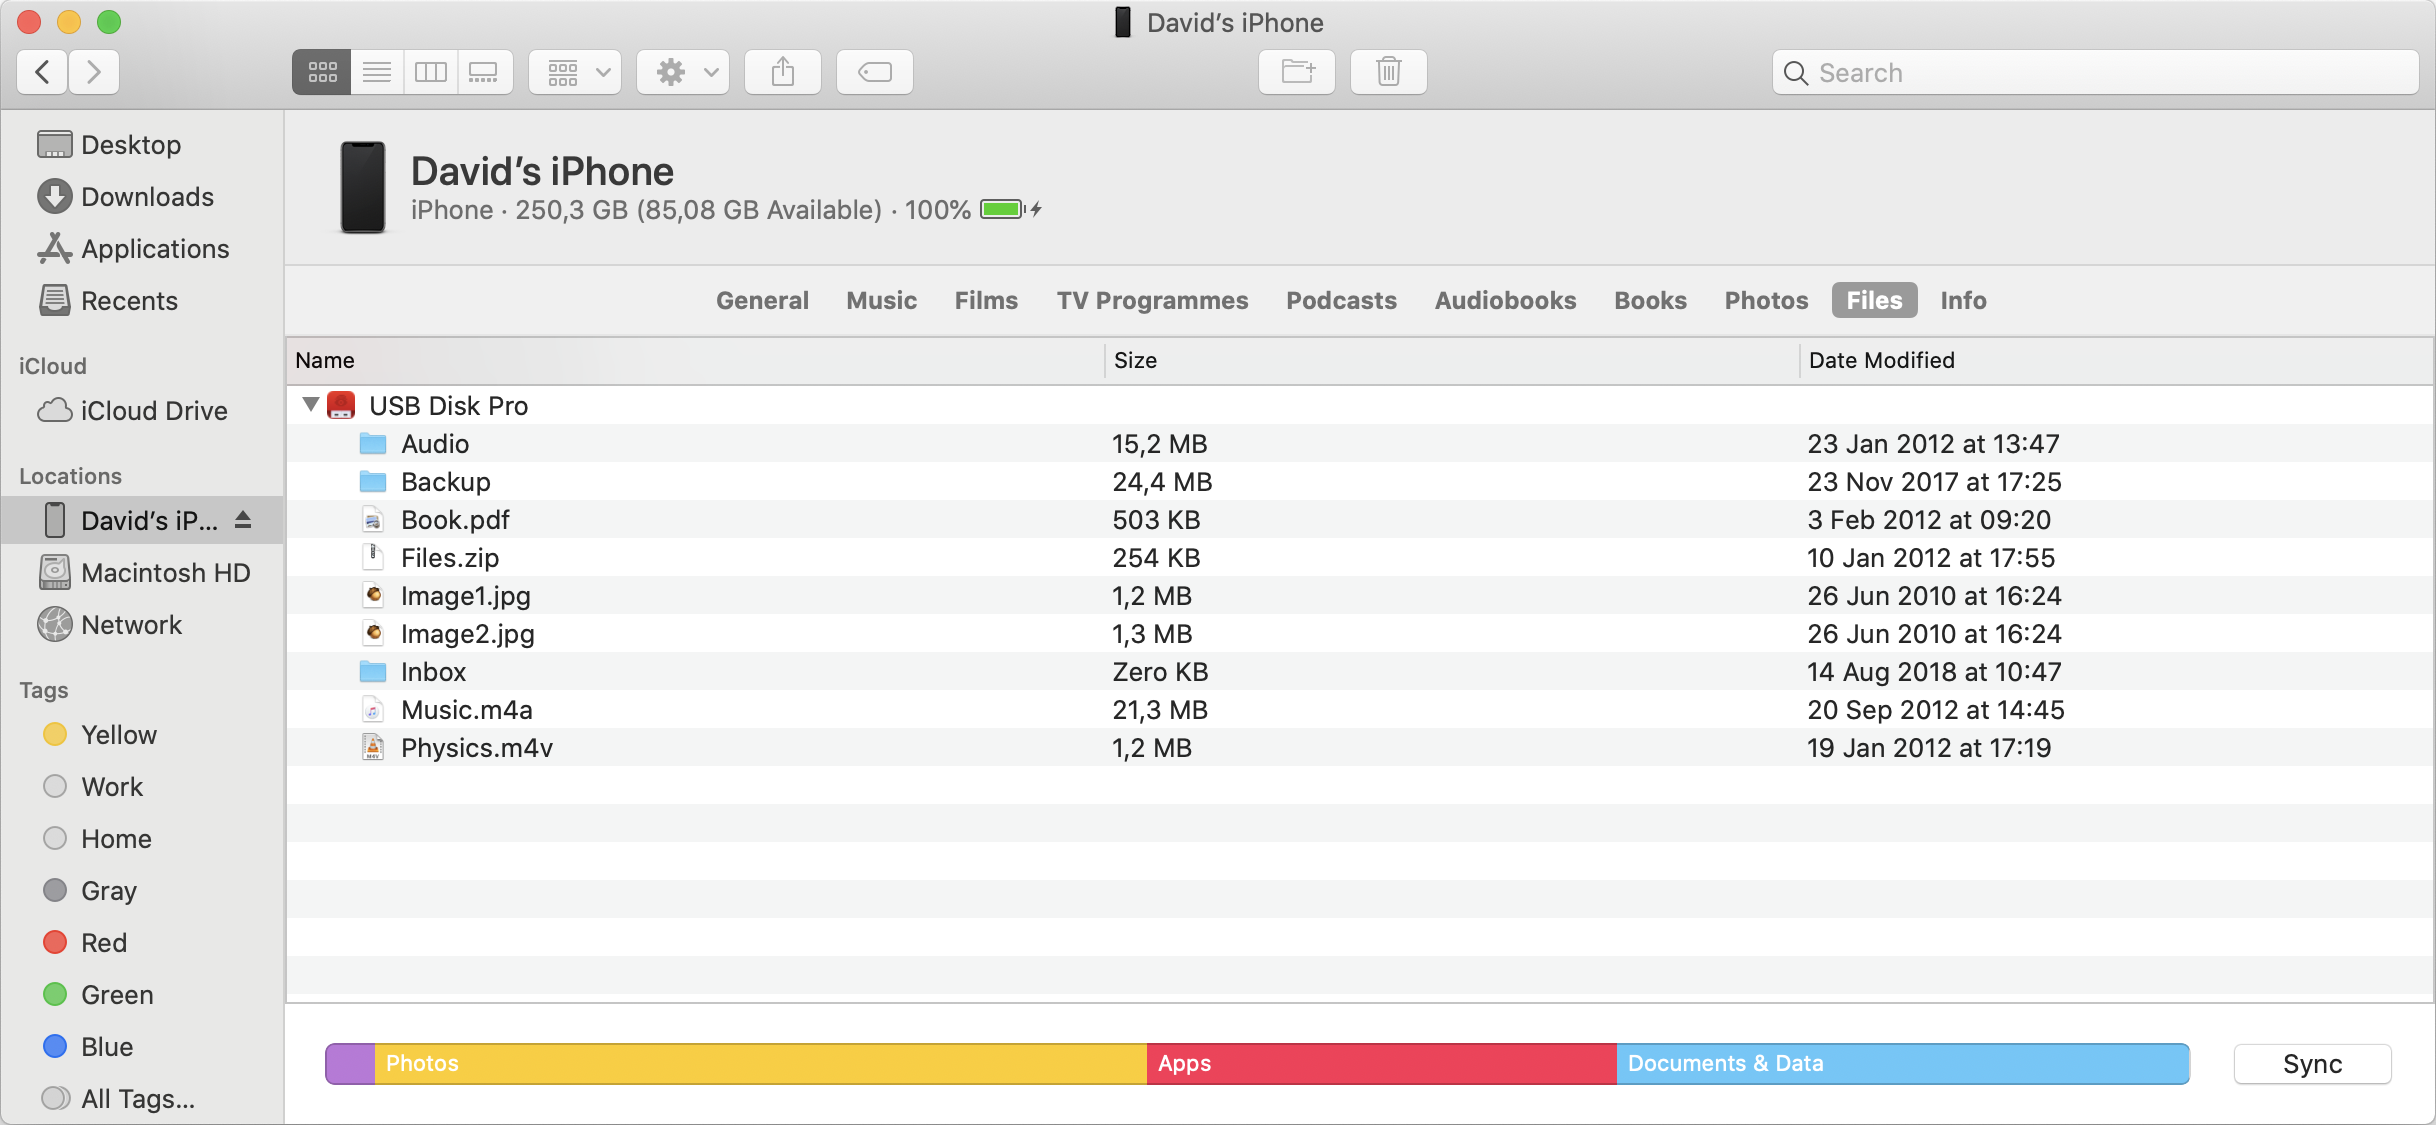Viewport: 2436px width, 1125px height.
Task: Select the Image2.jpg file
Action: pyautogui.click(x=1360, y=634)
